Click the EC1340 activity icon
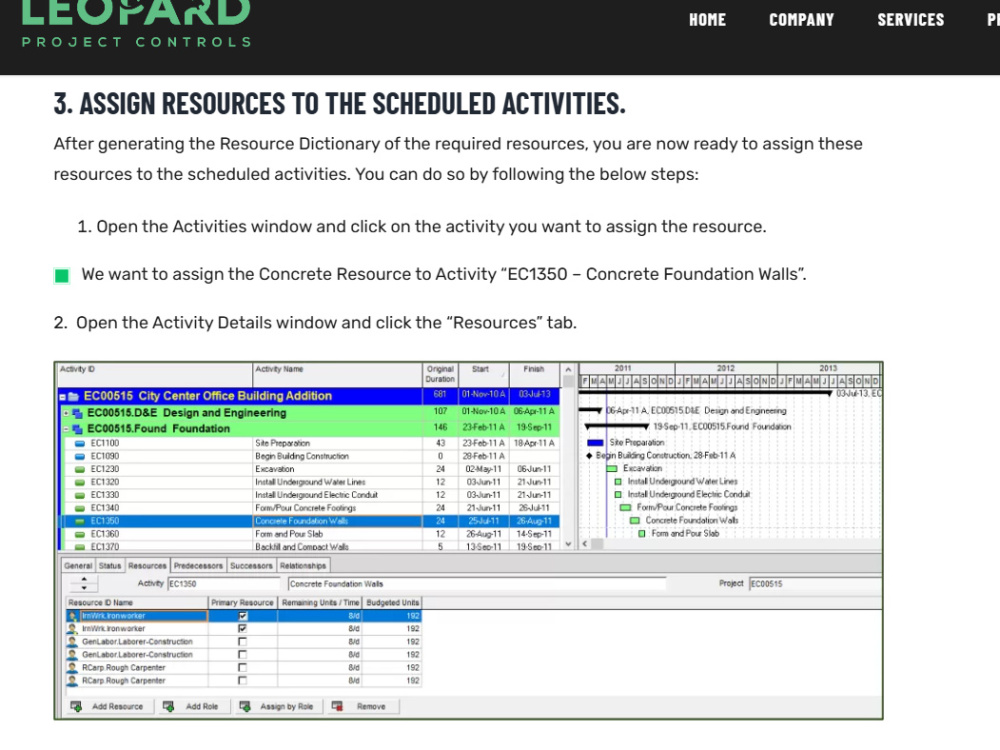1000x750 pixels. pyautogui.click(x=80, y=508)
